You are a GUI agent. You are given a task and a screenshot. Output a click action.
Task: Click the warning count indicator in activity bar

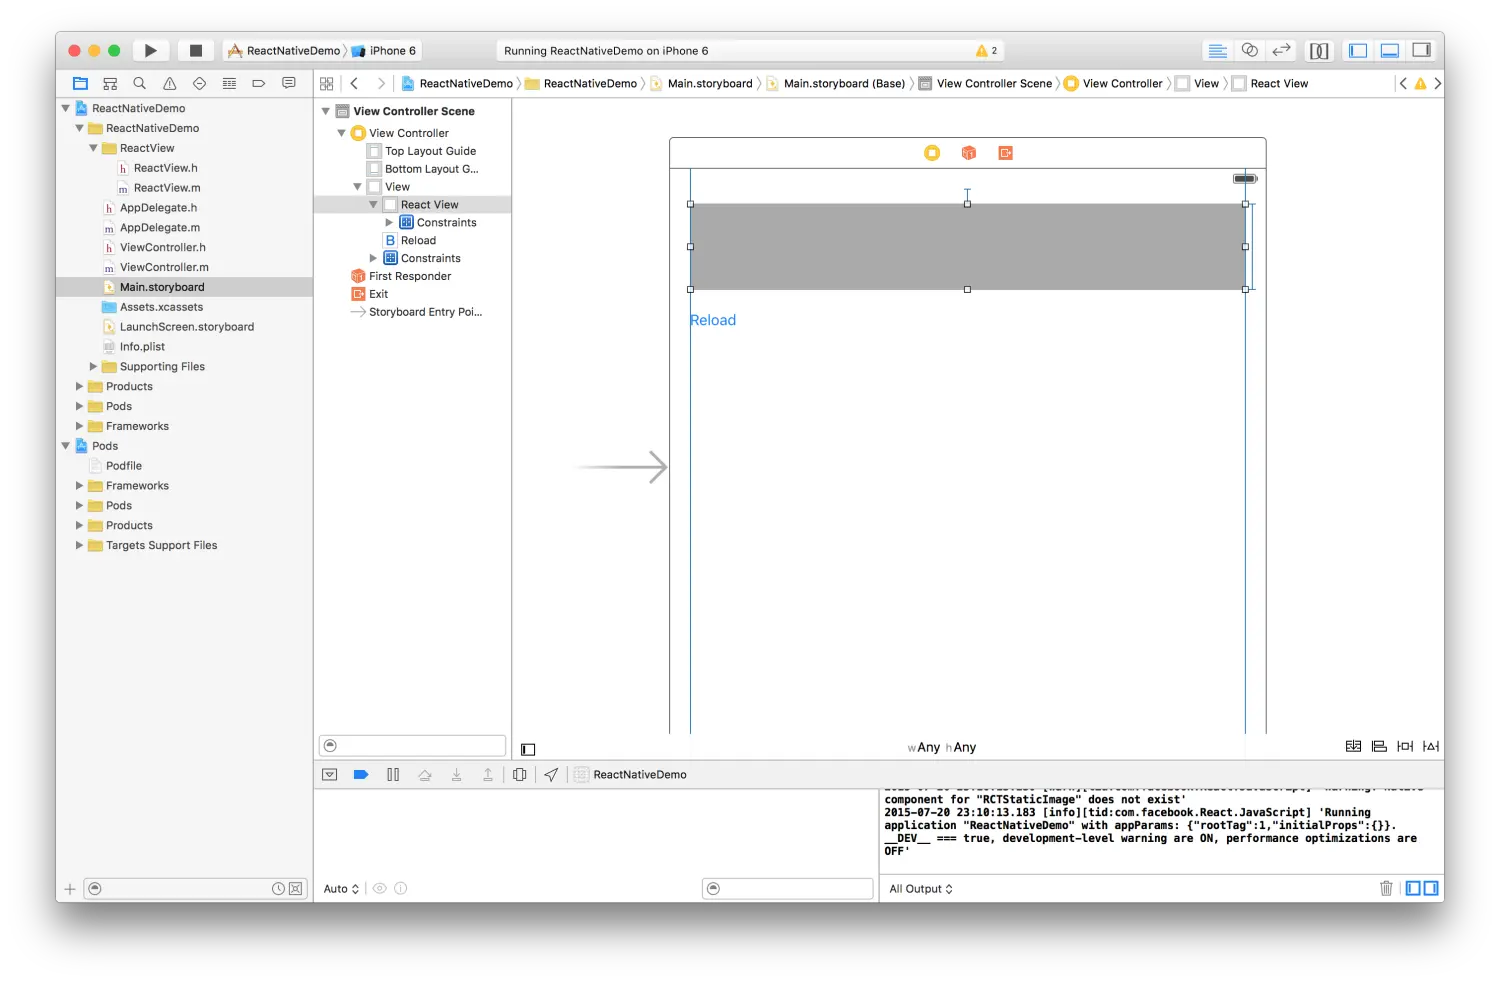(x=987, y=51)
